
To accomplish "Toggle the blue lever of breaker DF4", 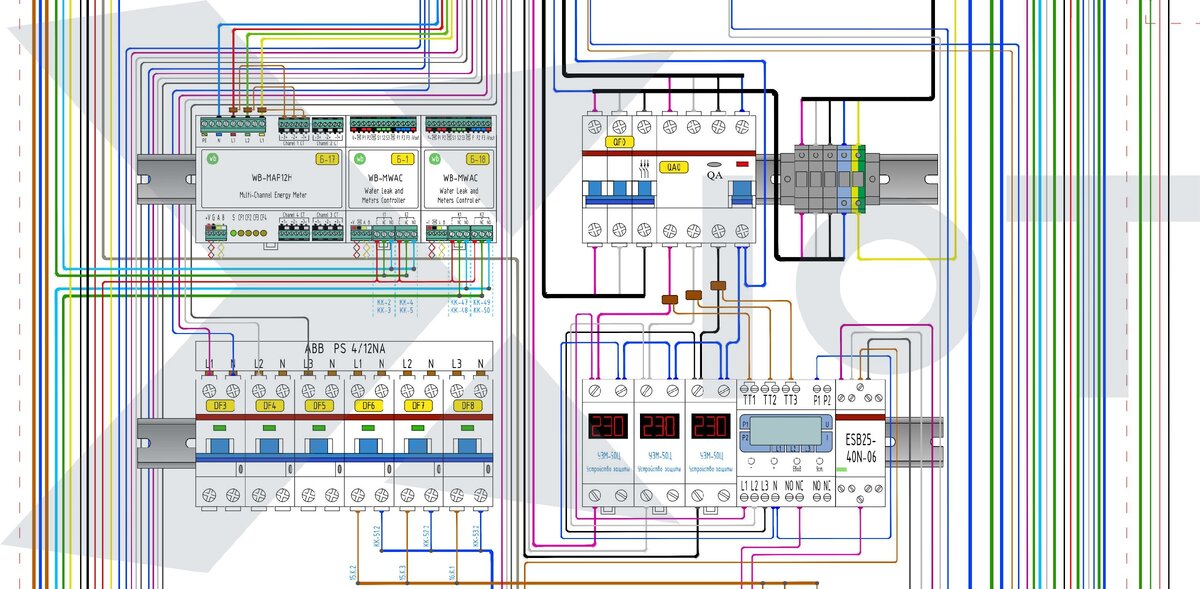I will (x=269, y=447).
